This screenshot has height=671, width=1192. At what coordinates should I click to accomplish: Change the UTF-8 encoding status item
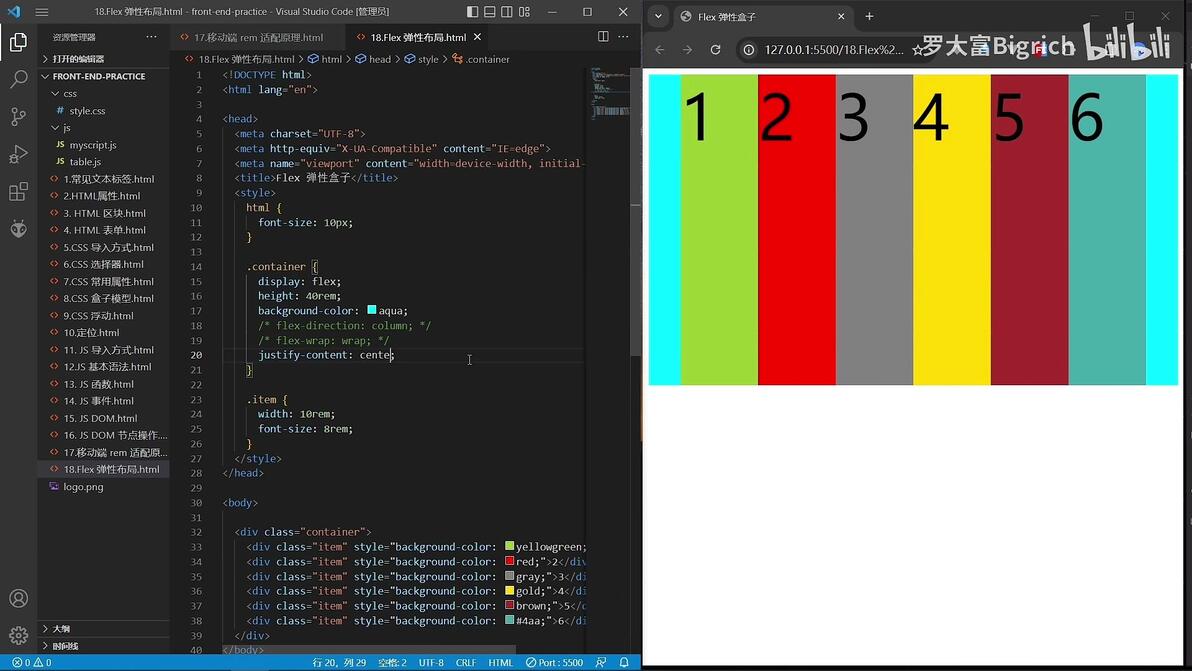coord(431,663)
